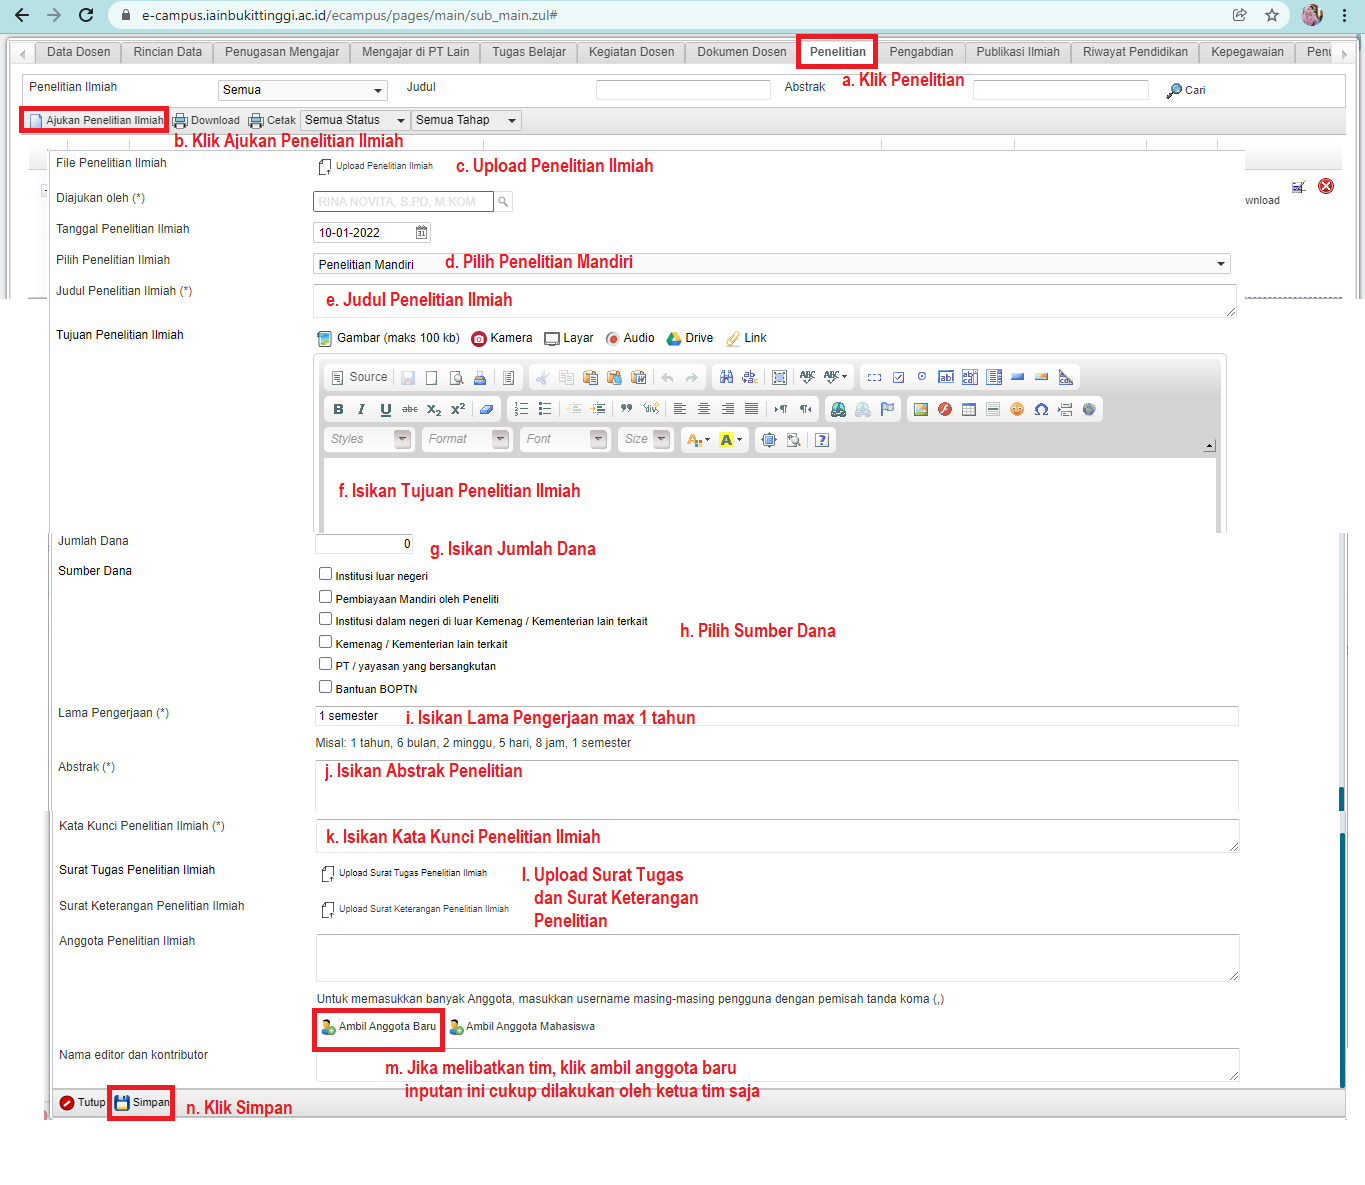Viewport: 1365px width, 1185px height.
Task: Check the Institusi luar negeri checkbox
Action: coord(325,574)
